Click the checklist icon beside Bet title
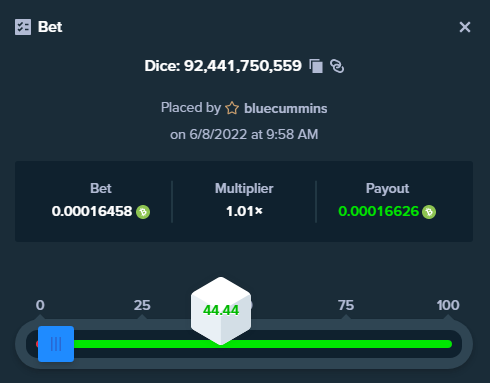The image size is (490, 383). [23, 27]
